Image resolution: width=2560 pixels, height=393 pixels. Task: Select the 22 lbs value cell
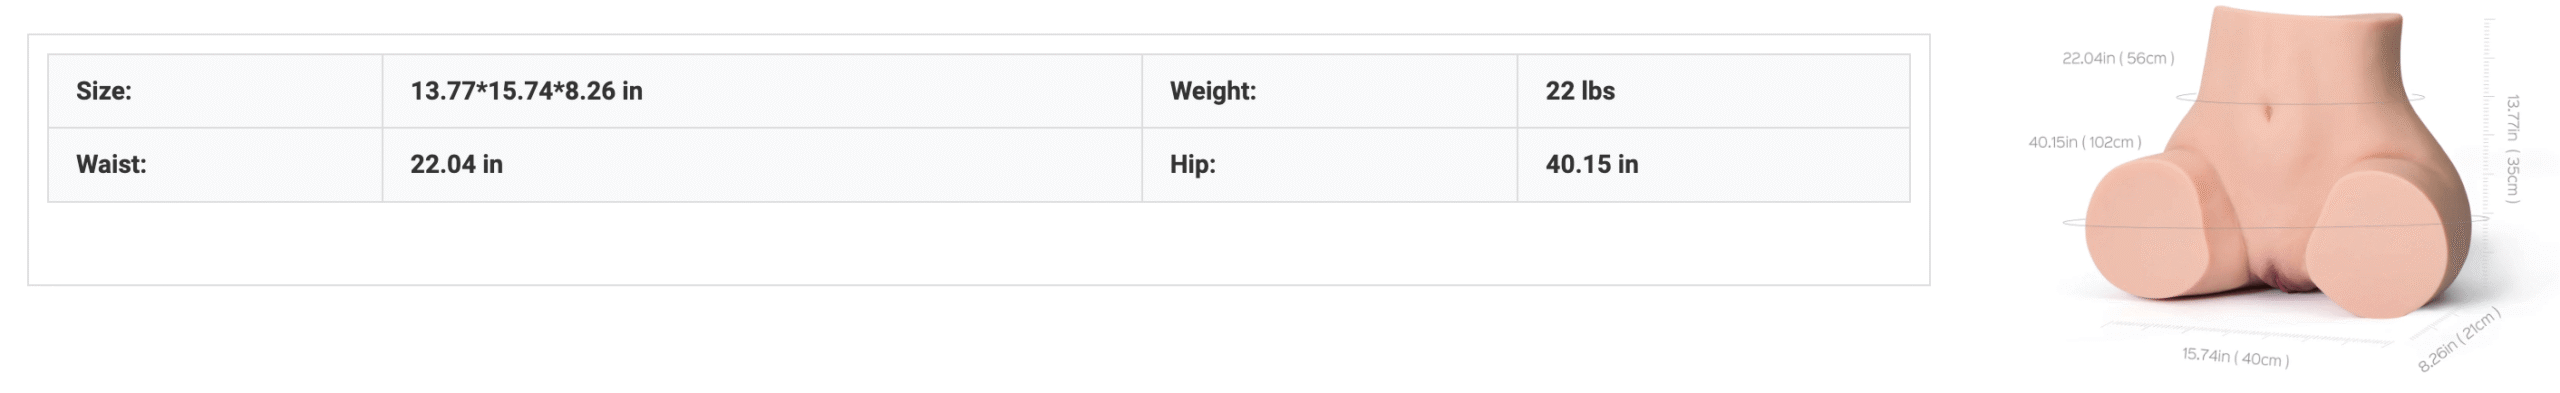[1713, 91]
